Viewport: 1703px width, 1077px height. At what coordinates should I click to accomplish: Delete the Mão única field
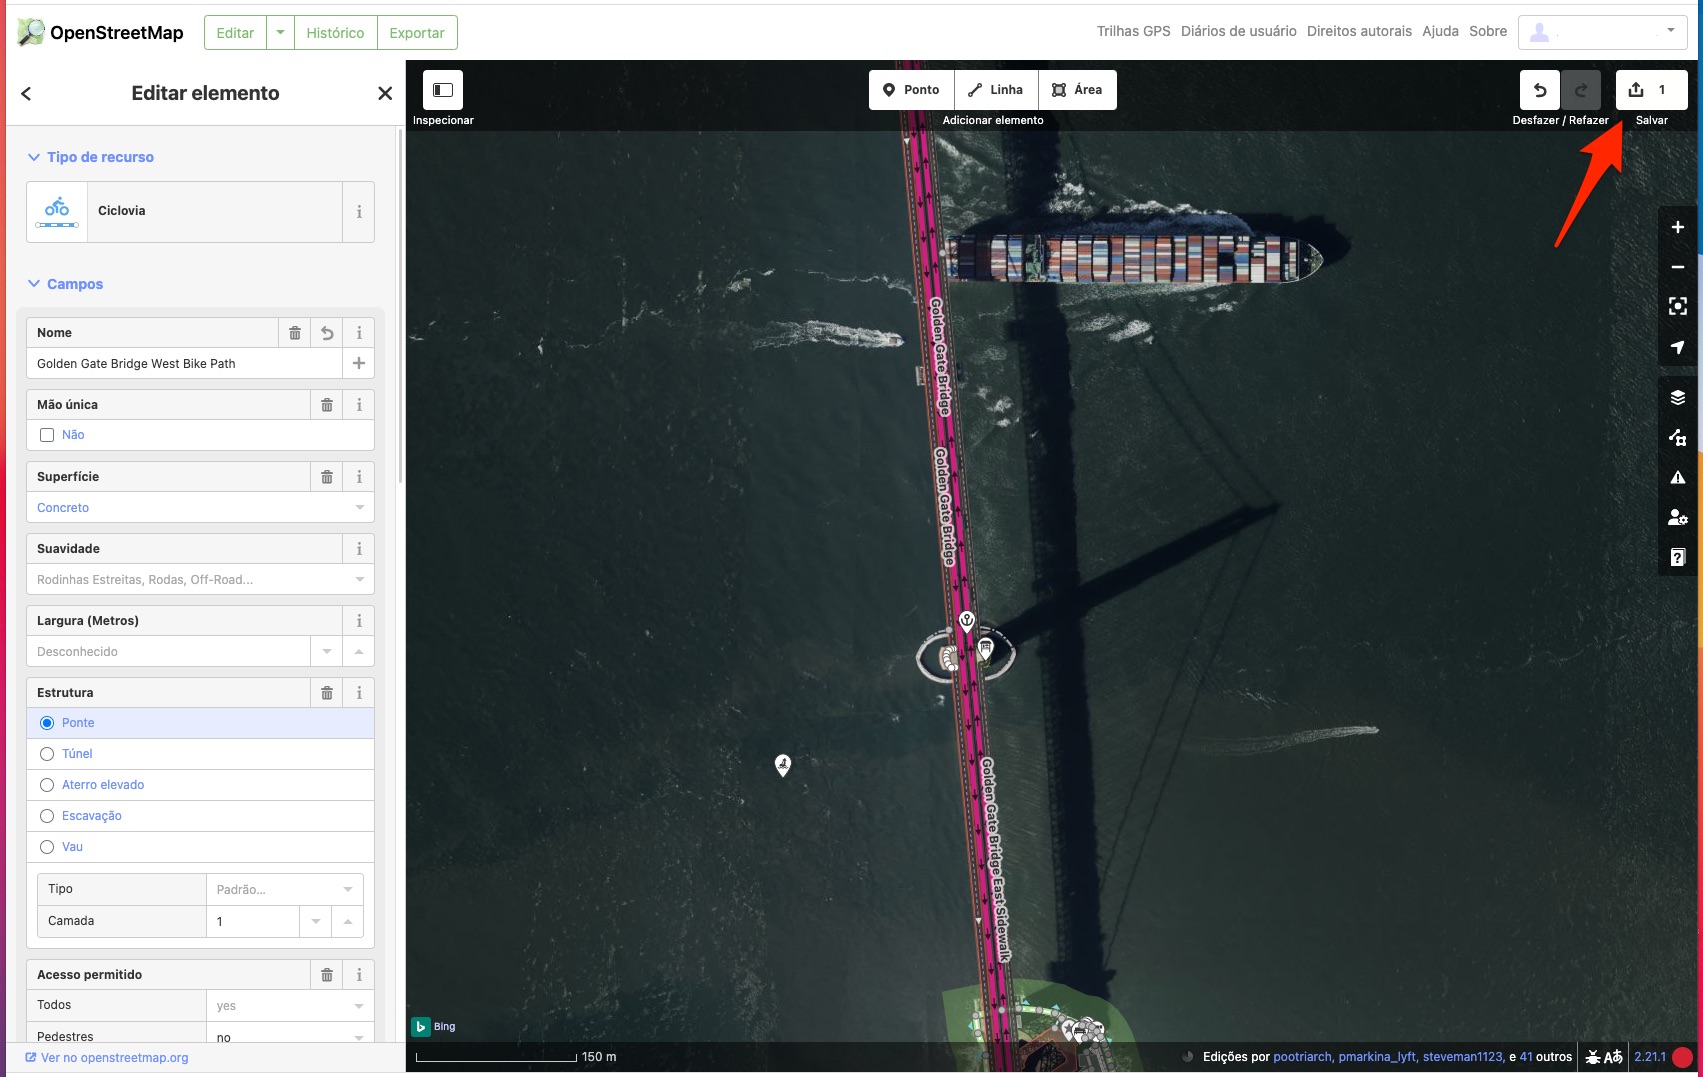[327, 405]
